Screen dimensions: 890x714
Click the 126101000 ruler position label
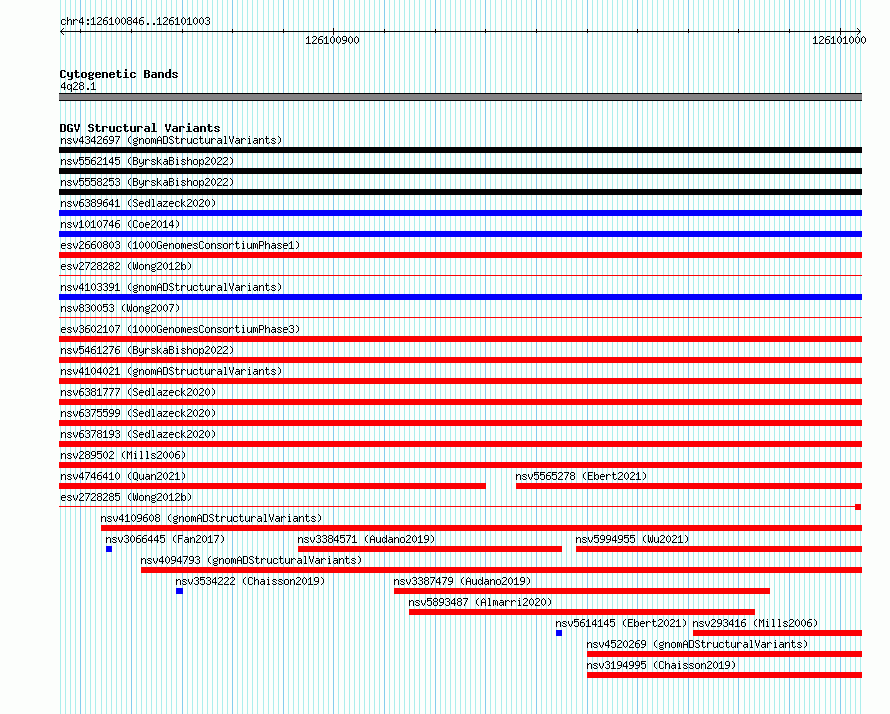click(x=839, y=40)
